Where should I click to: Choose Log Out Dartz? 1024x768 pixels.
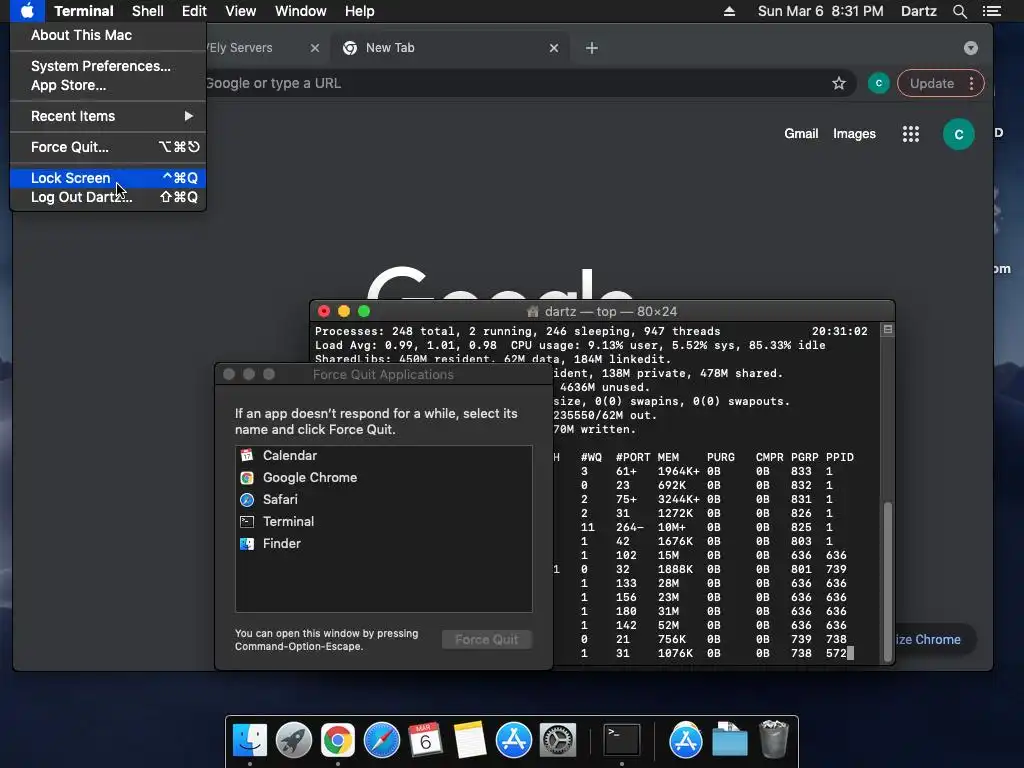click(x=108, y=197)
